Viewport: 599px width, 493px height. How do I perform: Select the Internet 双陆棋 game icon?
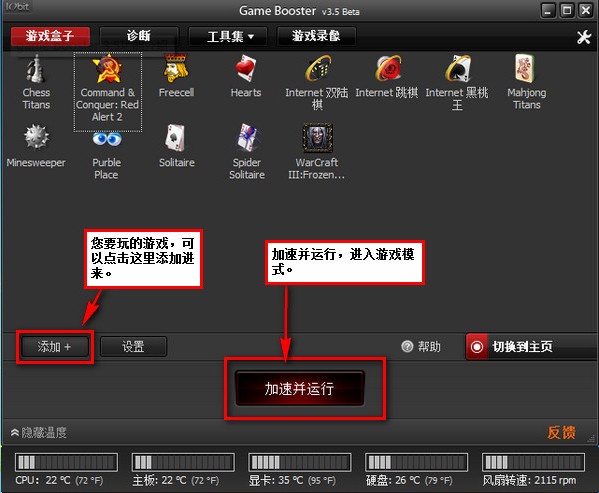click(x=318, y=69)
